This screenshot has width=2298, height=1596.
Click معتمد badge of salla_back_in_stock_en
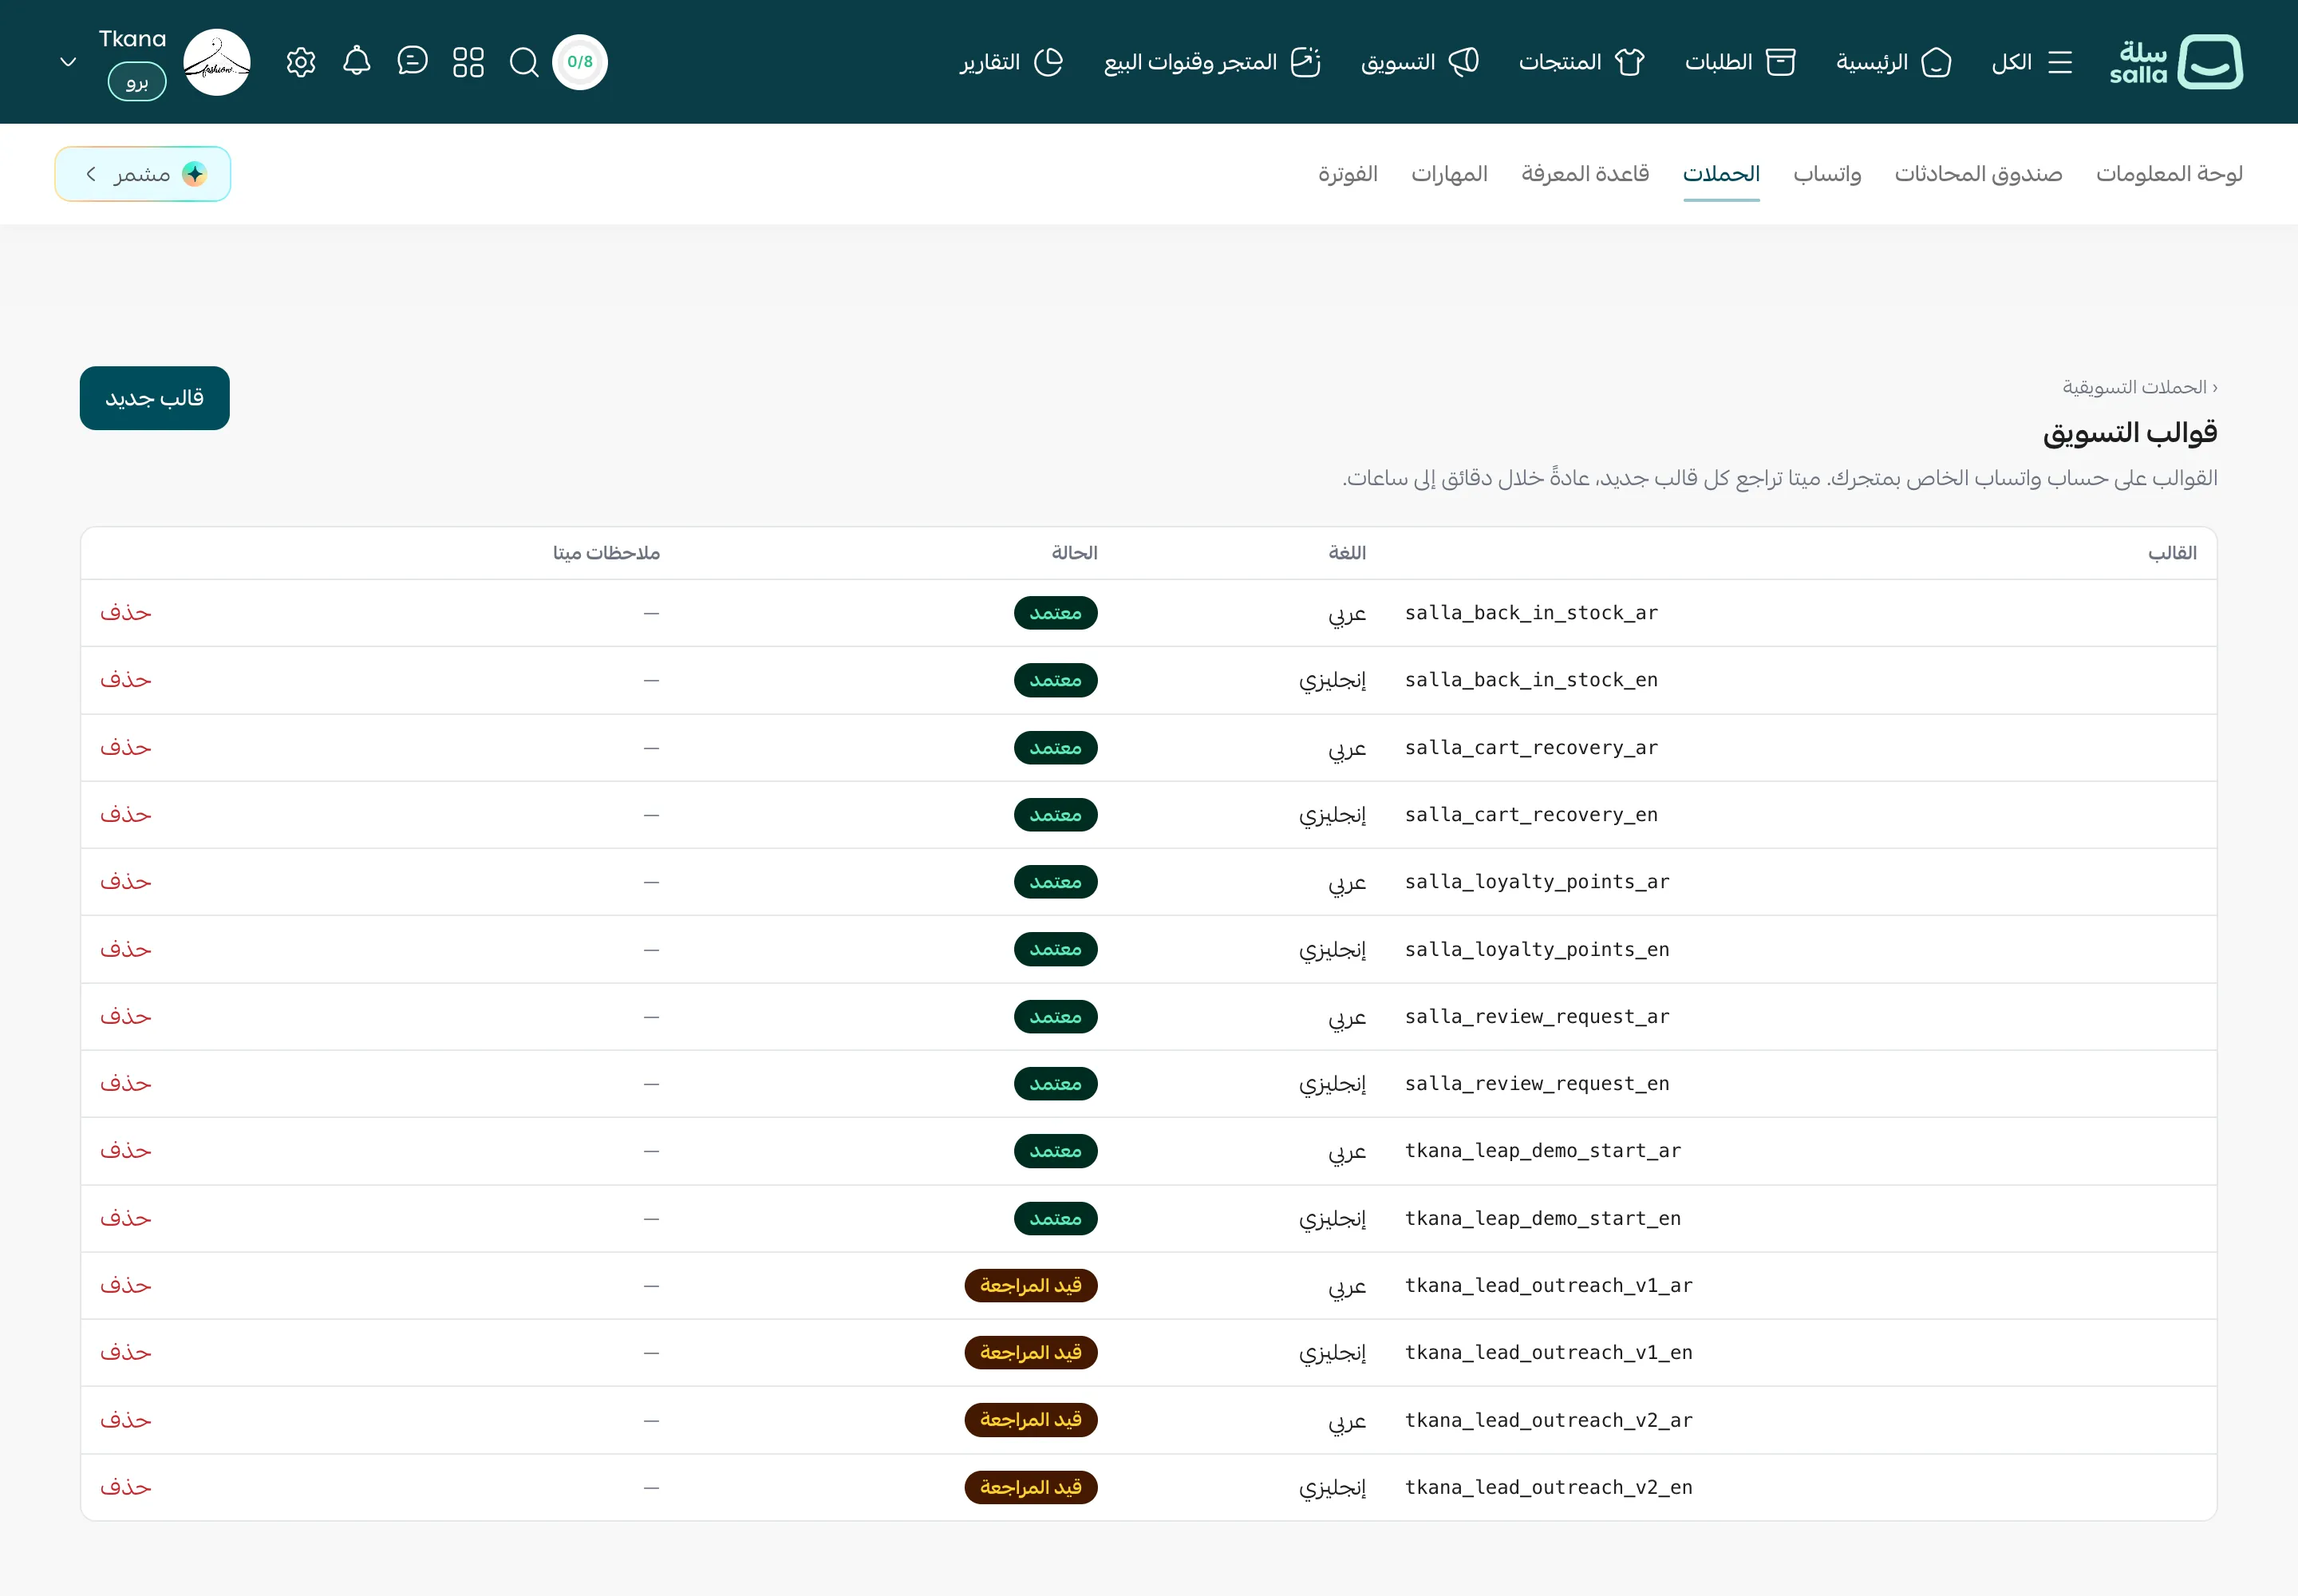[x=1056, y=680]
